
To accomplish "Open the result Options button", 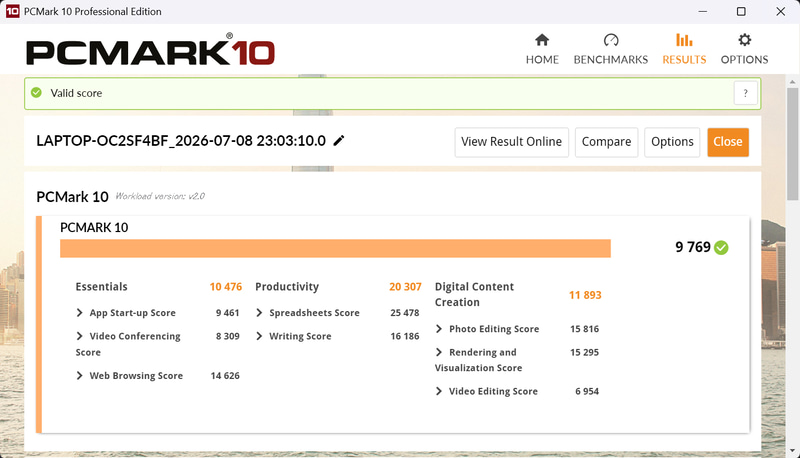I will tap(672, 142).
